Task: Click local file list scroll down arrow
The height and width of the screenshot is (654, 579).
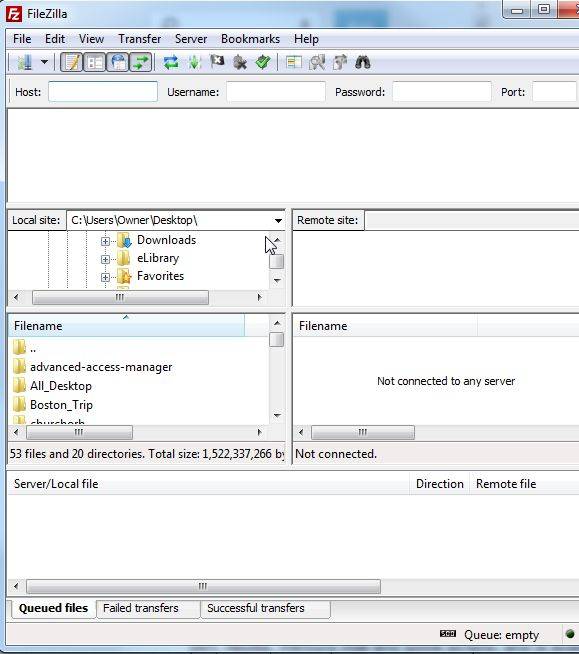Action: pyautogui.click(x=277, y=415)
